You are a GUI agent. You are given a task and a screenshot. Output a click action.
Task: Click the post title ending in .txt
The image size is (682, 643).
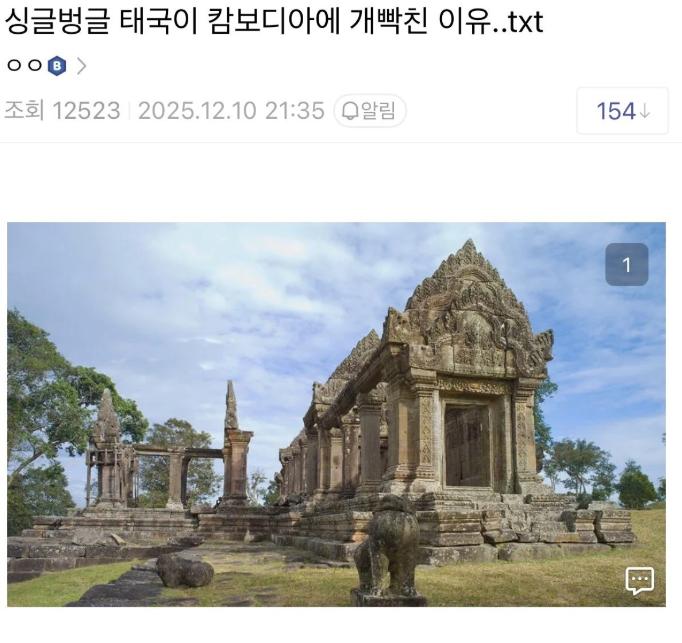274,21
